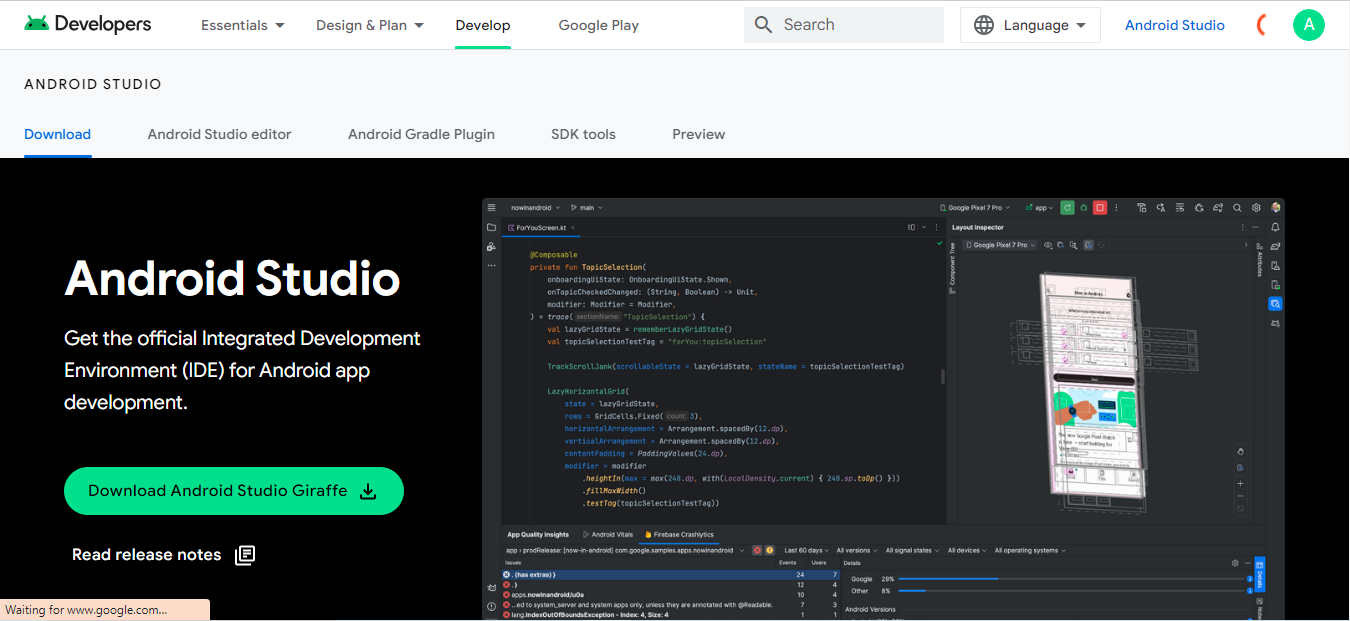Open the Language dropdown arrow
Viewport: 1350px width, 621px height.
click(1082, 25)
